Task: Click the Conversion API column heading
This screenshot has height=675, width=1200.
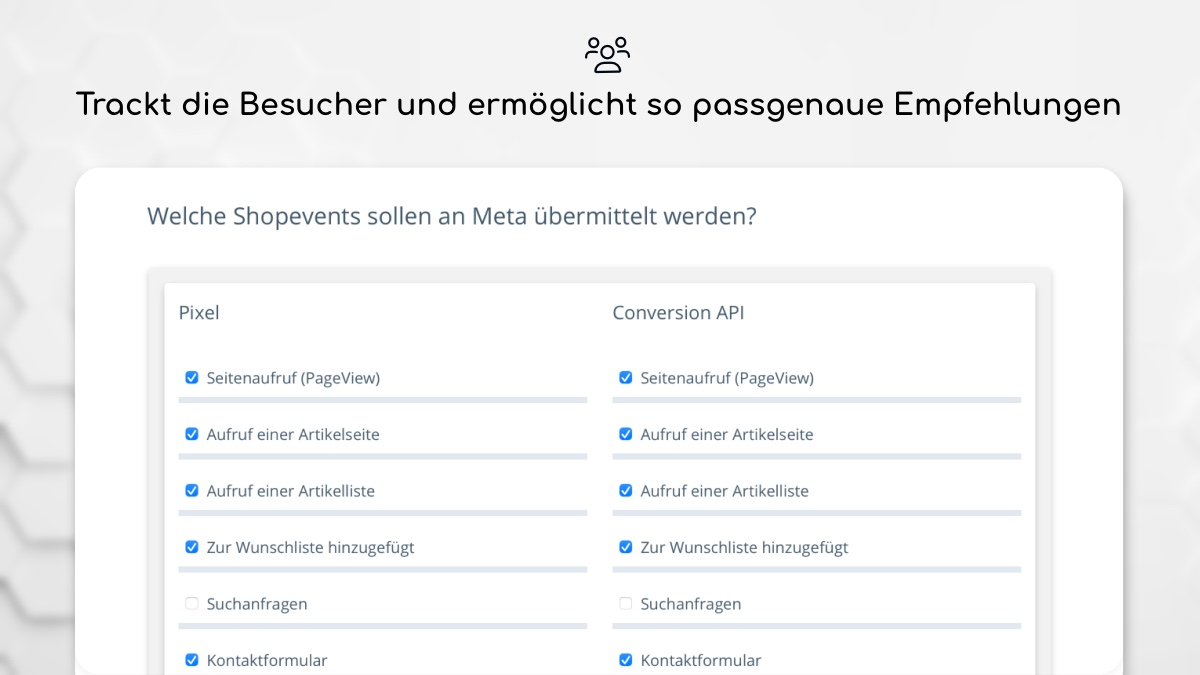Action: pyautogui.click(x=678, y=313)
